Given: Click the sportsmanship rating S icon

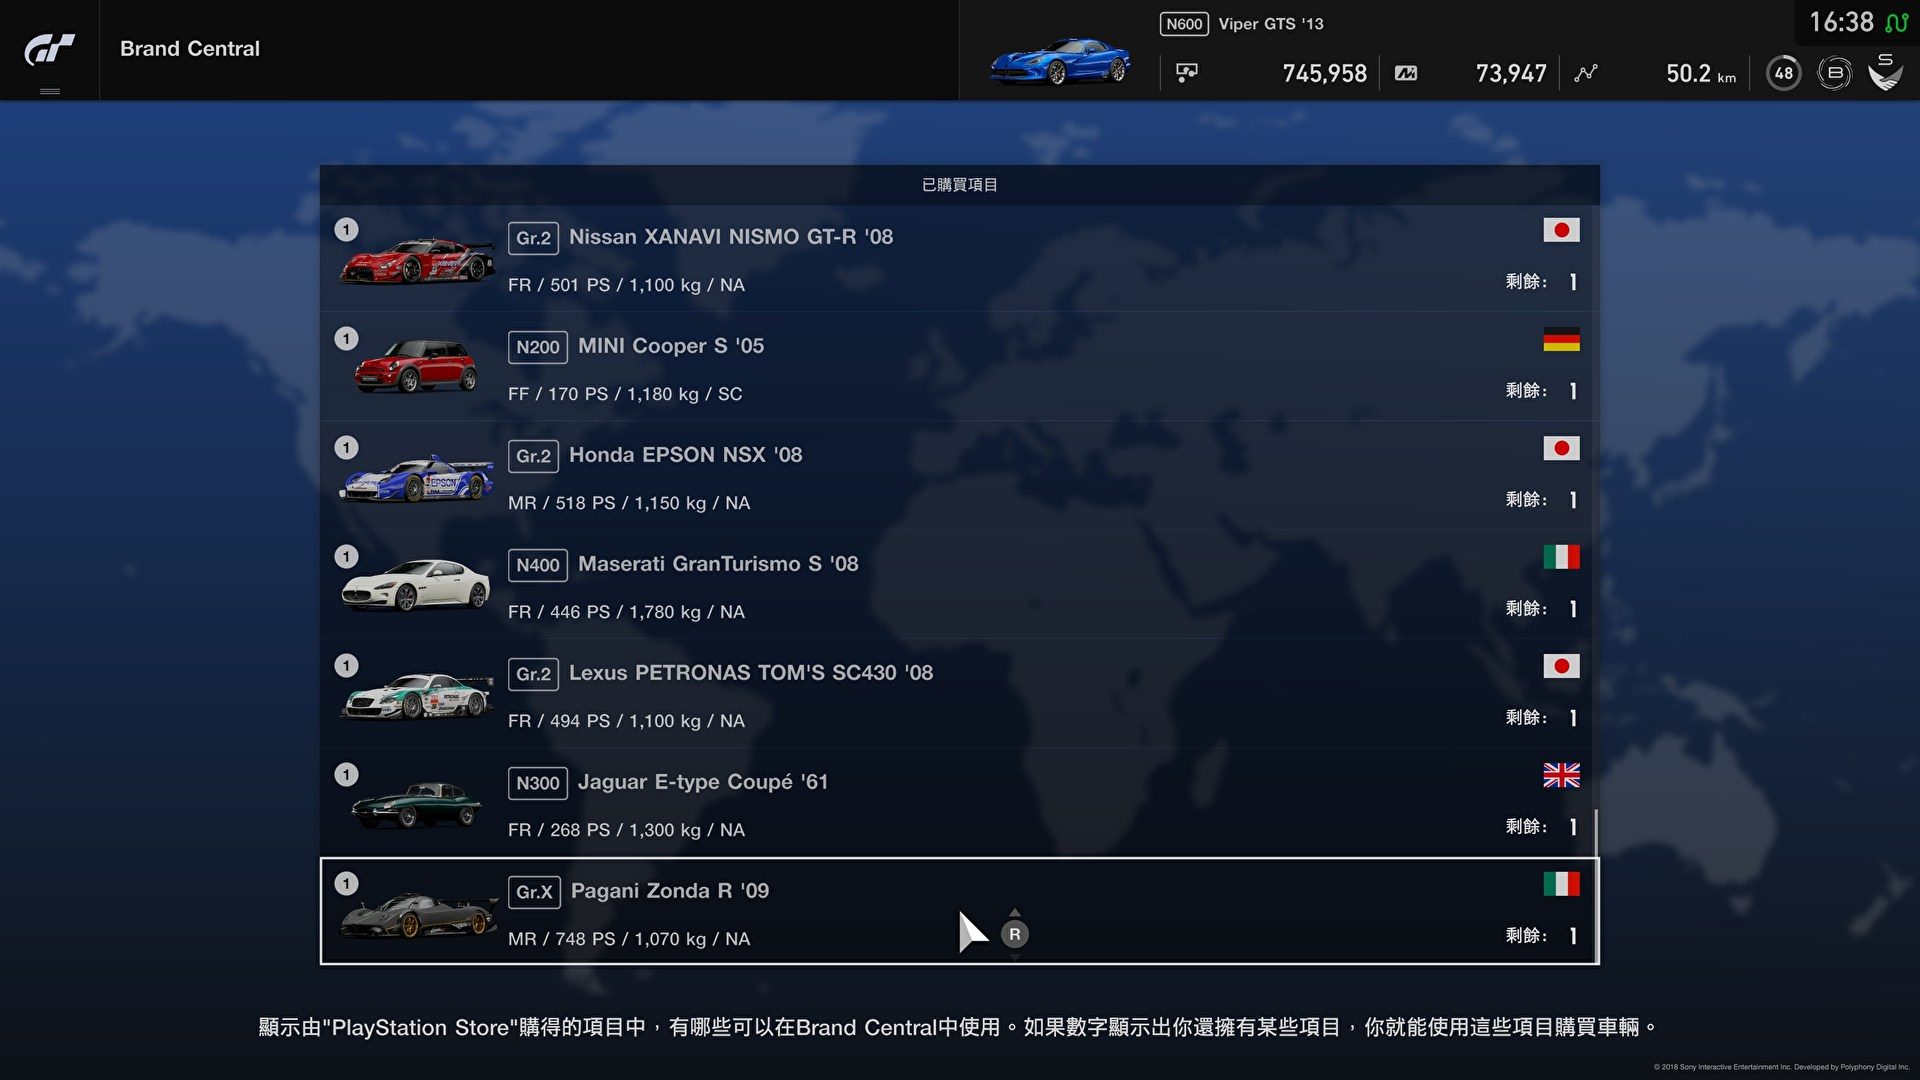Looking at the screenshot, I should pos(1886,72).
